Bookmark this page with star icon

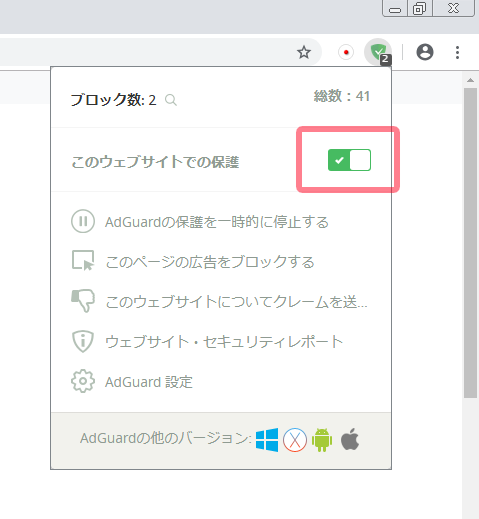(304, 52)
